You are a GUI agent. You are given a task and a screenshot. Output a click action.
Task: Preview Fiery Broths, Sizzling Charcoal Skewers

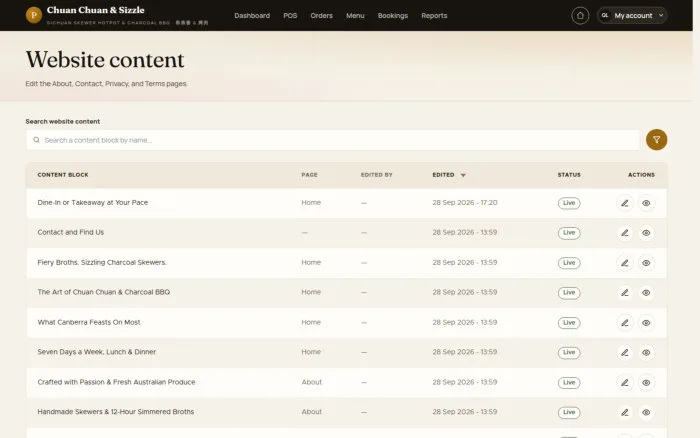[x=646, y=263]
